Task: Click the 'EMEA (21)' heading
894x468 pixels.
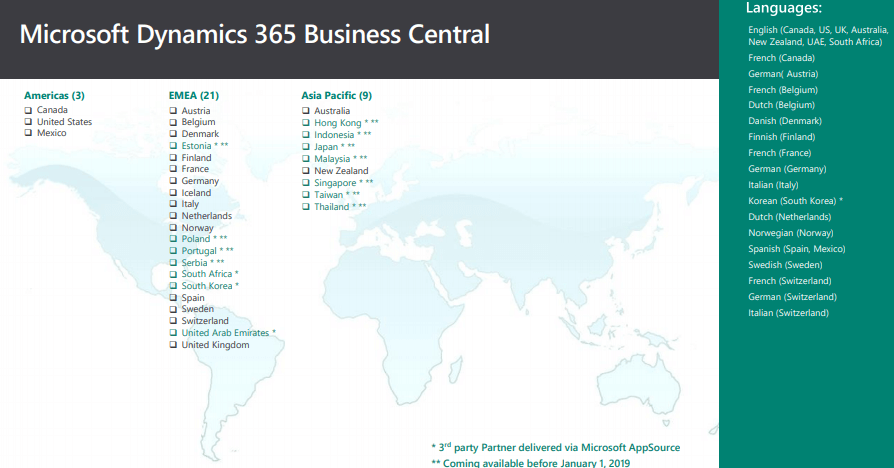Action: click(x=194, y=96)
